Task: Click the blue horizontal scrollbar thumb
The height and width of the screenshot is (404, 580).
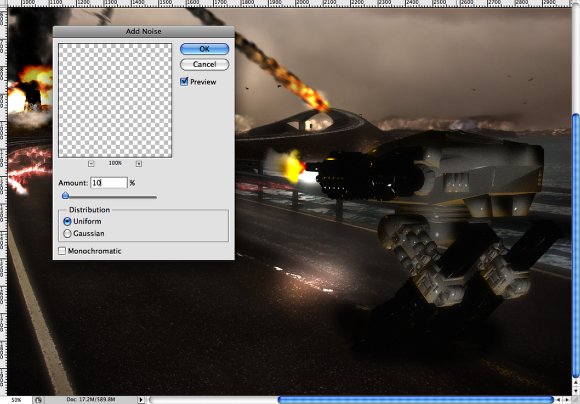Action: click(x=415, y=400)
